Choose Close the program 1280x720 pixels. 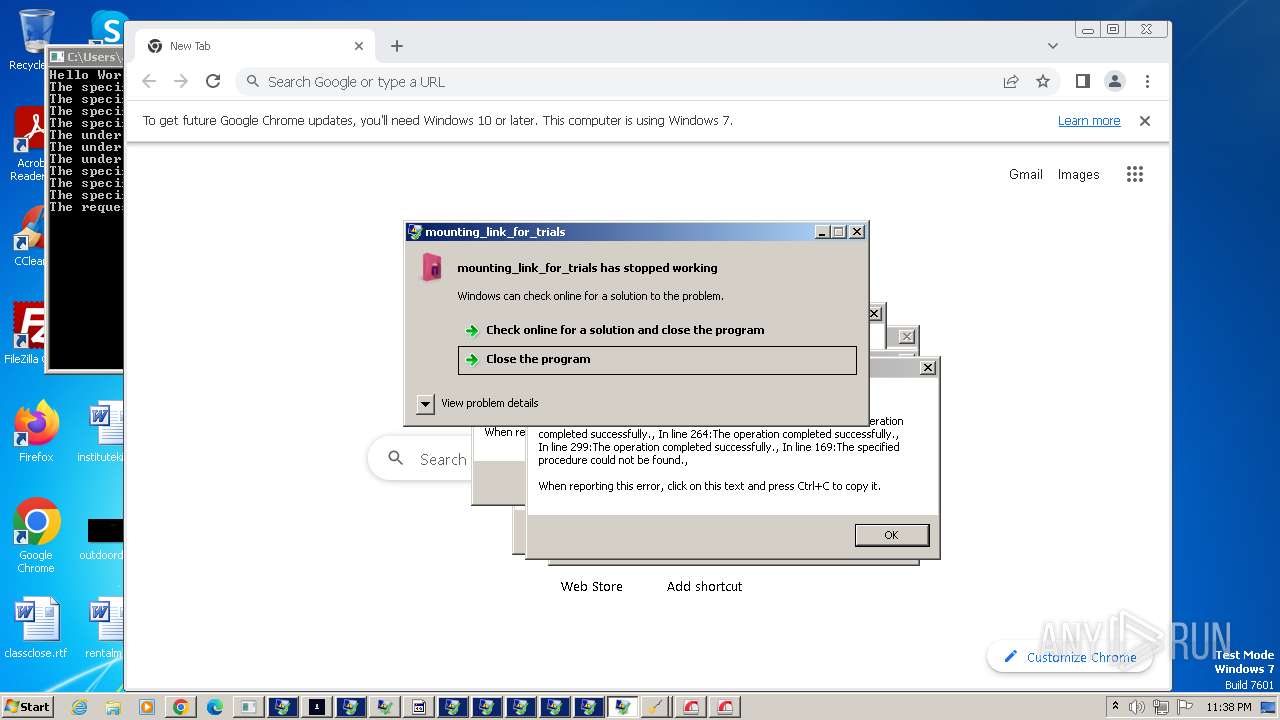657,360
